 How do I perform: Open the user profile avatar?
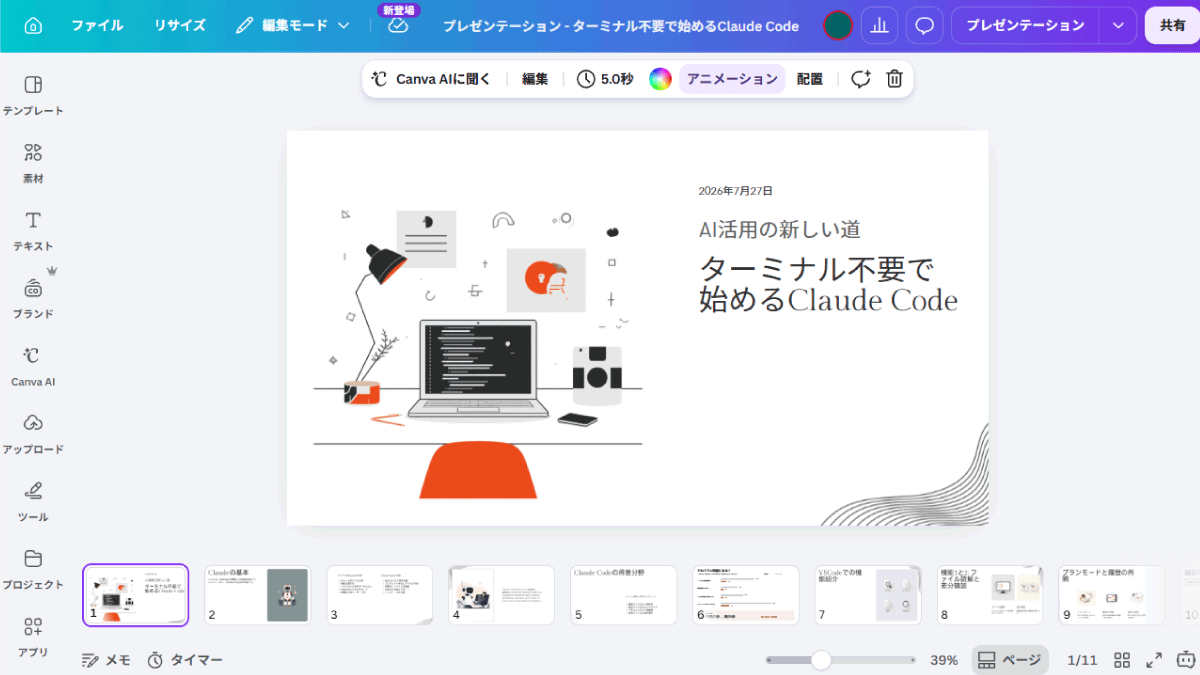click(837, 26)
